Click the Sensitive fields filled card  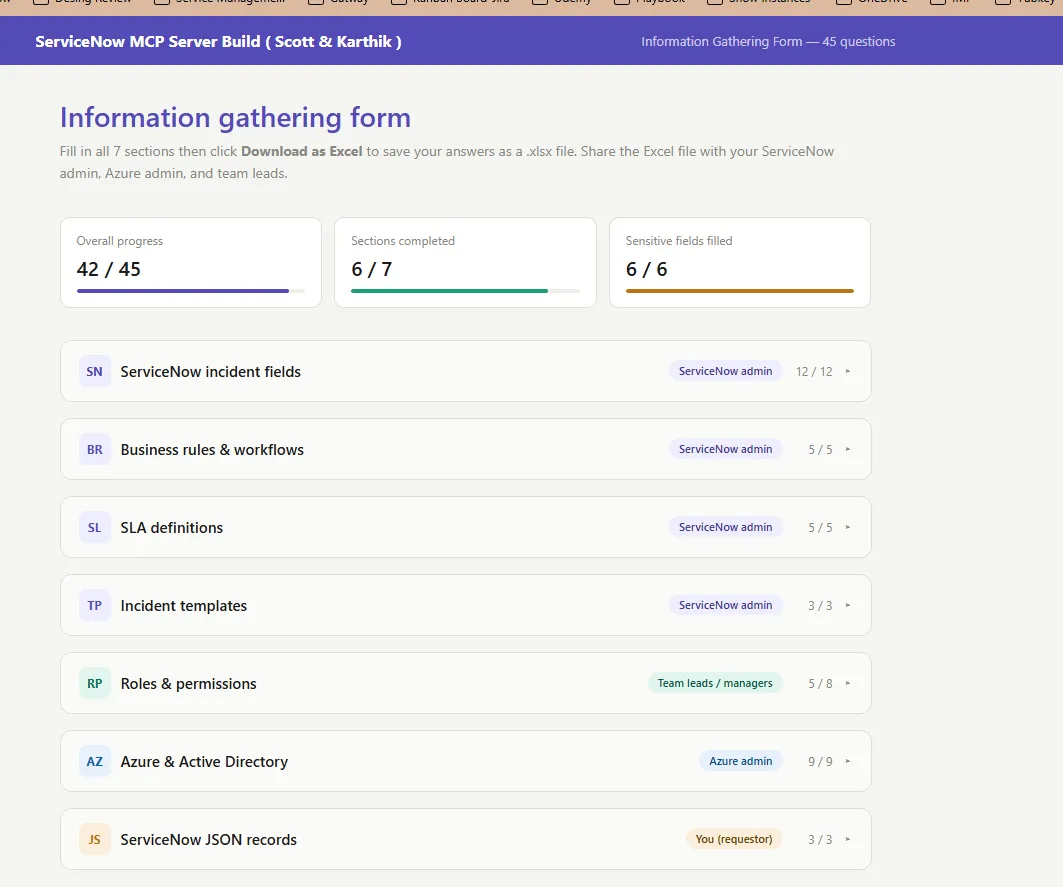tap(740, 262)
